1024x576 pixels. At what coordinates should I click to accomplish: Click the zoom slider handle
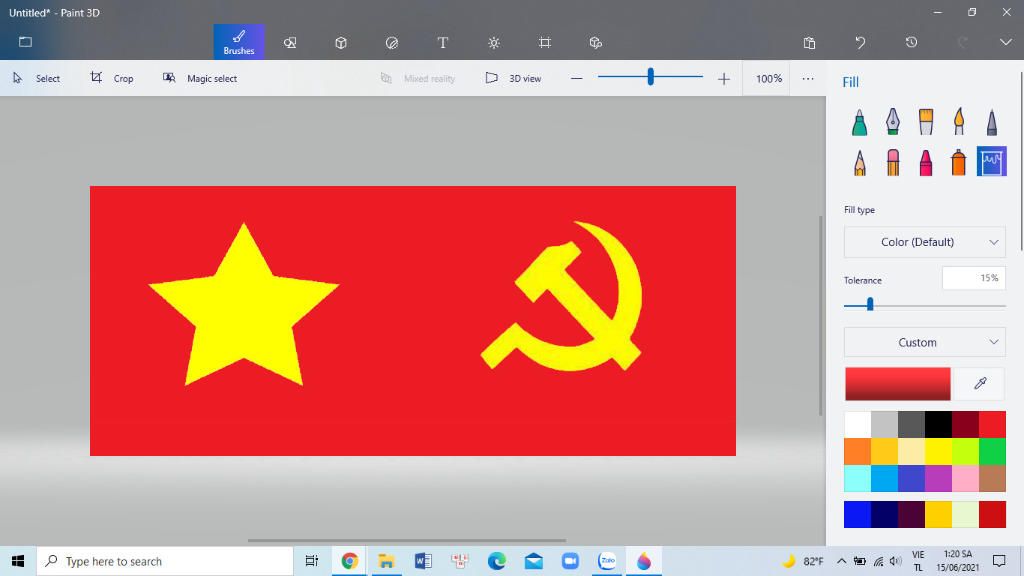650,77
